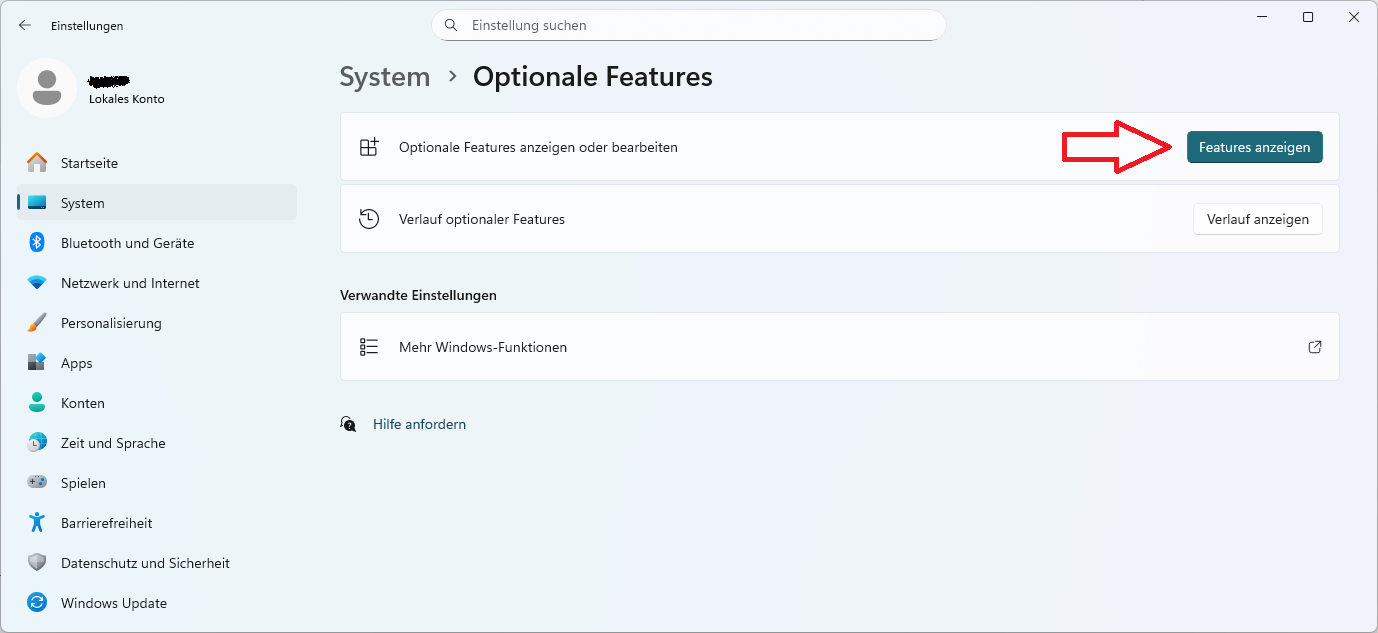Open Verlauf anzeigen for optional features
Screen dimensions: 1378x633
1257,219
